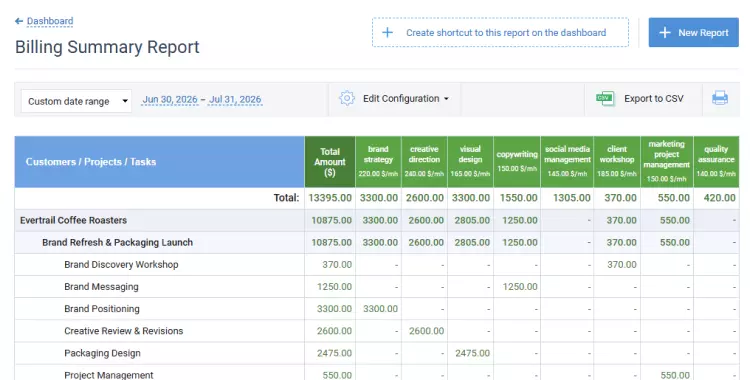Viewport: 750px width, 380px height.
Task: Click the visual design column header
Action: 470,162
